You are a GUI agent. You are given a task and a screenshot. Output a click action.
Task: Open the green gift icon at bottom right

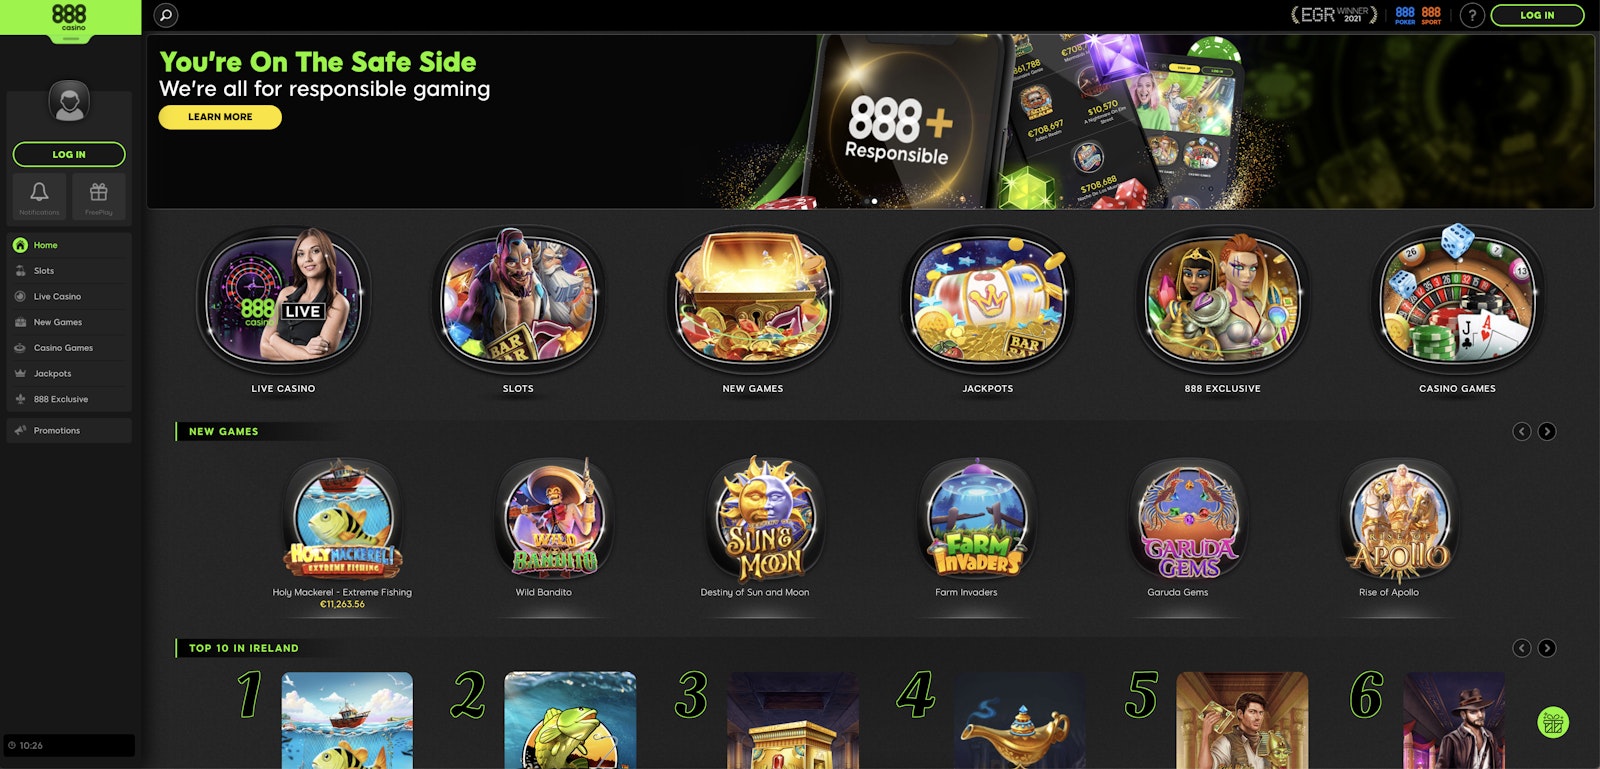pyautogui.click(x=1553, y=722)
